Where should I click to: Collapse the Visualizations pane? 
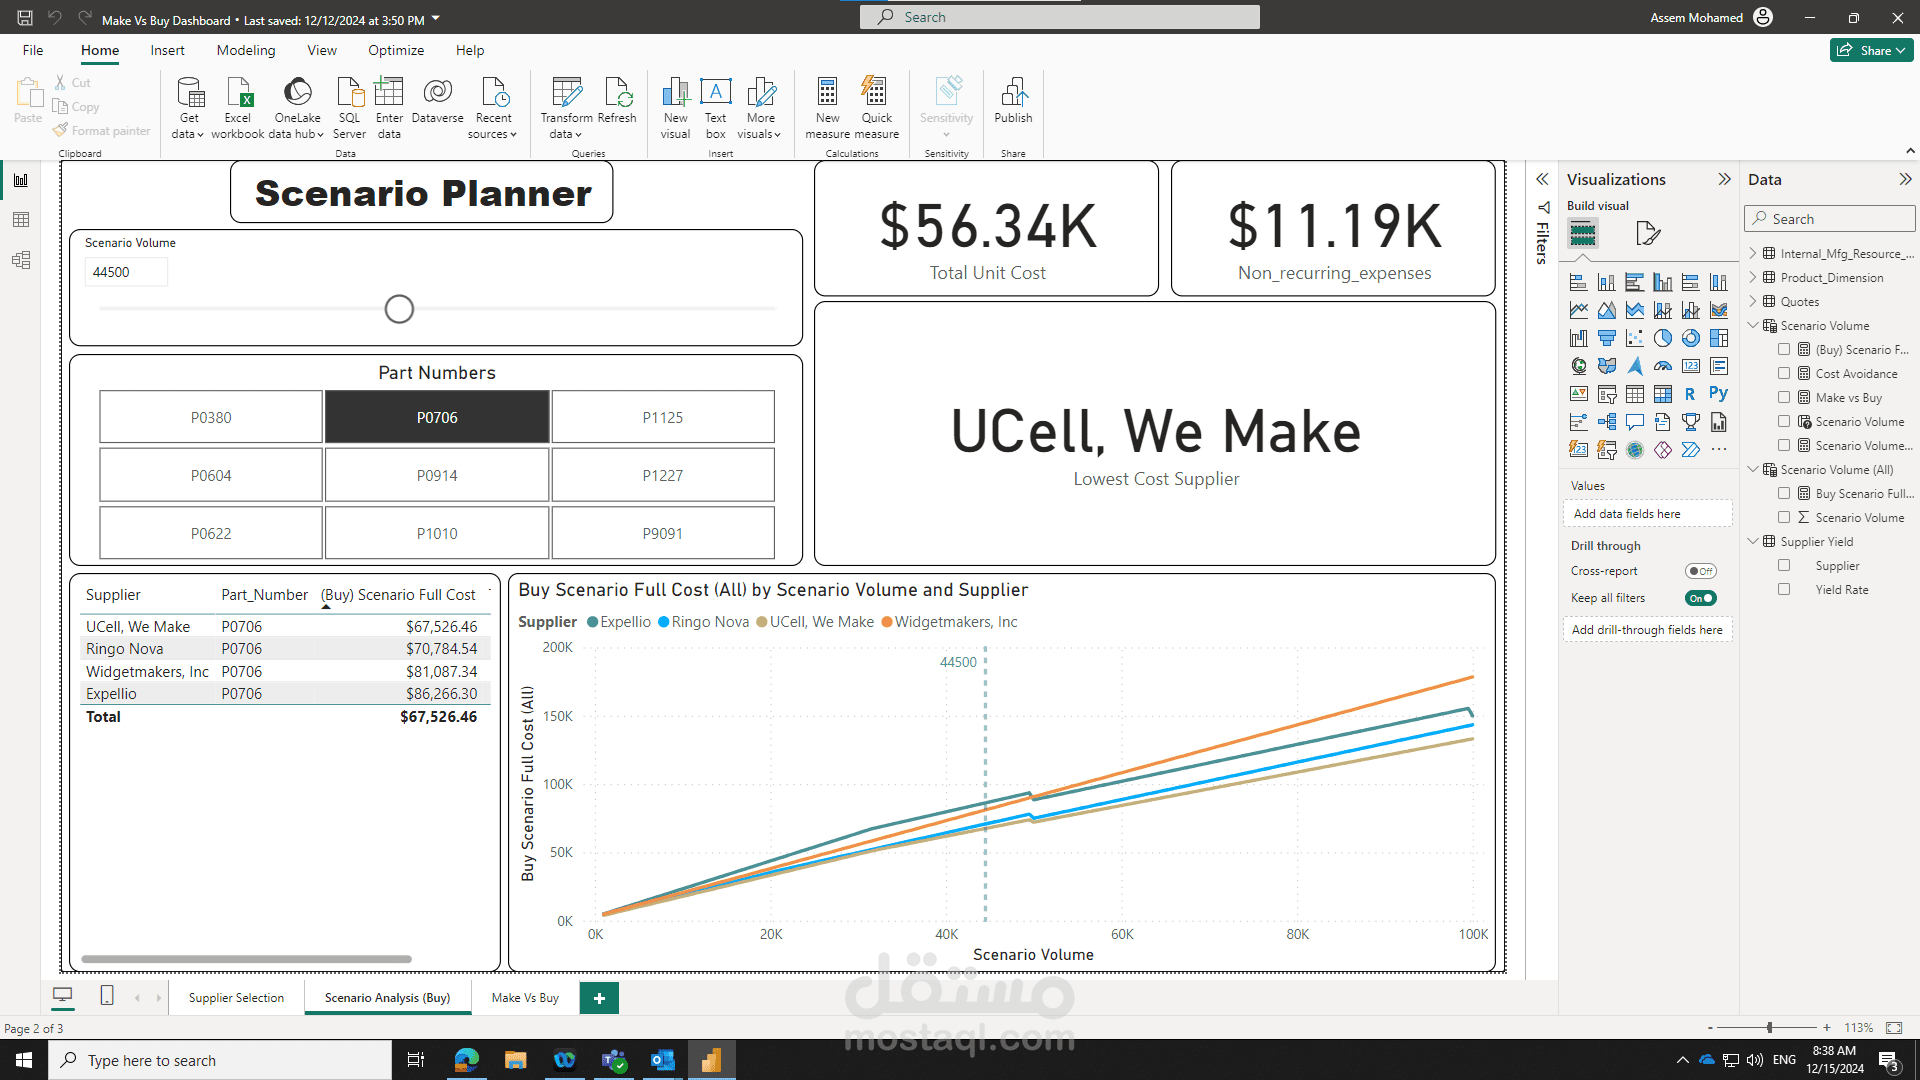(1724, 179)
